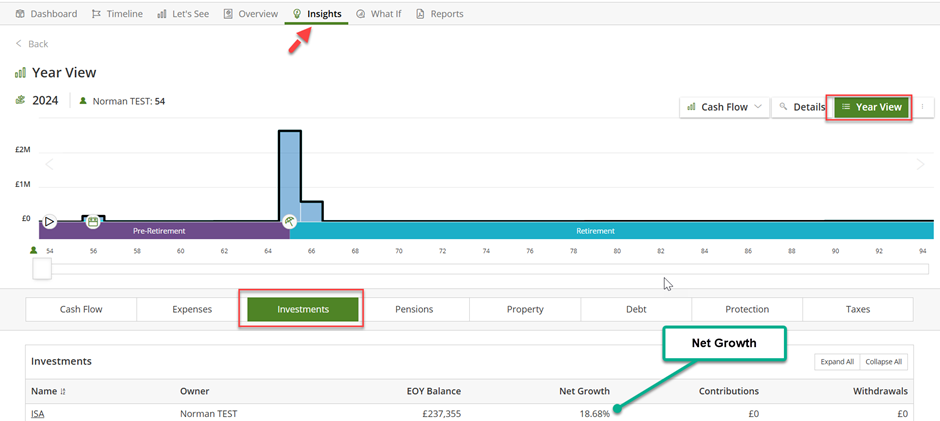
Task: Select the Pensions category tab
Action: coord(414,310)
